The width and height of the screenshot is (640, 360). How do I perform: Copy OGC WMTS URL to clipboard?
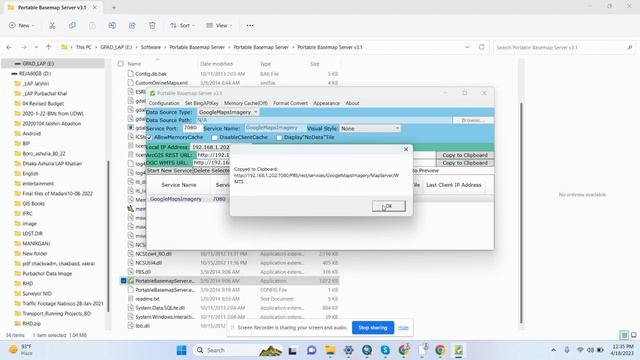click(x=465, y=163)
